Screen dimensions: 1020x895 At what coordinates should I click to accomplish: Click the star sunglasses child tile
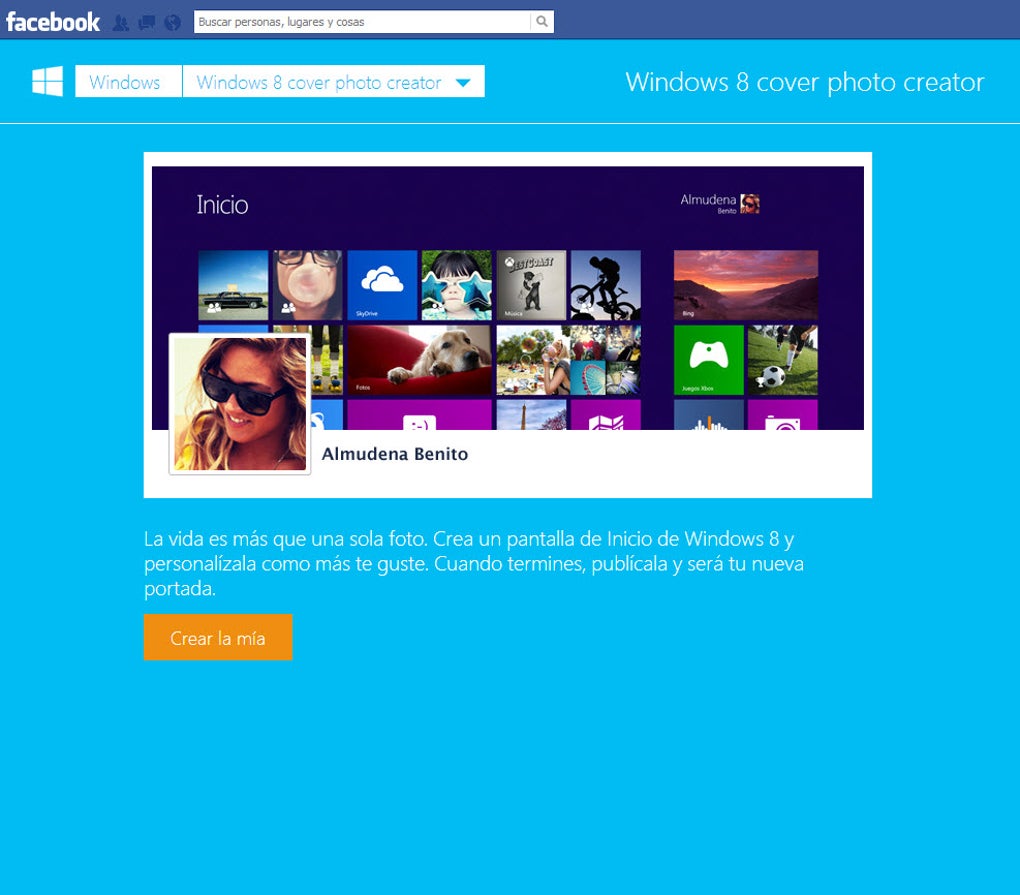(x=457, y=286)
